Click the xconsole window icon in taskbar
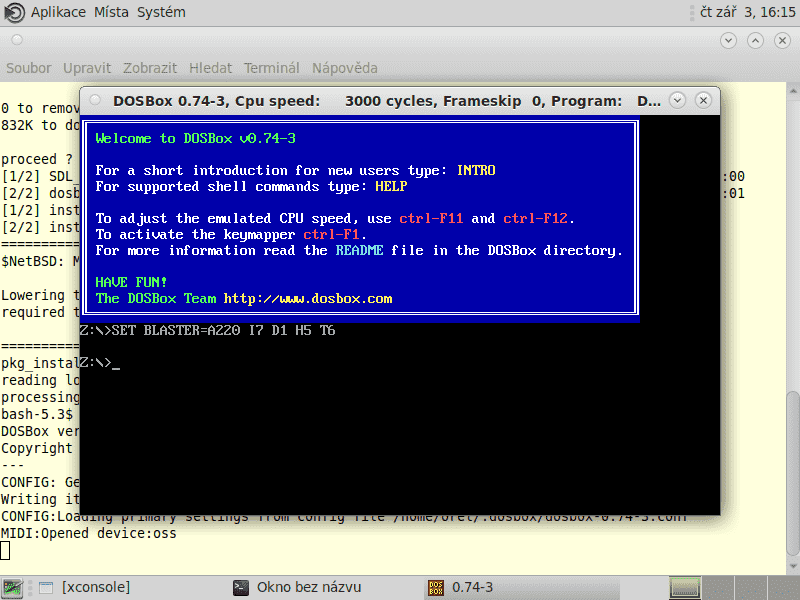 coord(46,588)
